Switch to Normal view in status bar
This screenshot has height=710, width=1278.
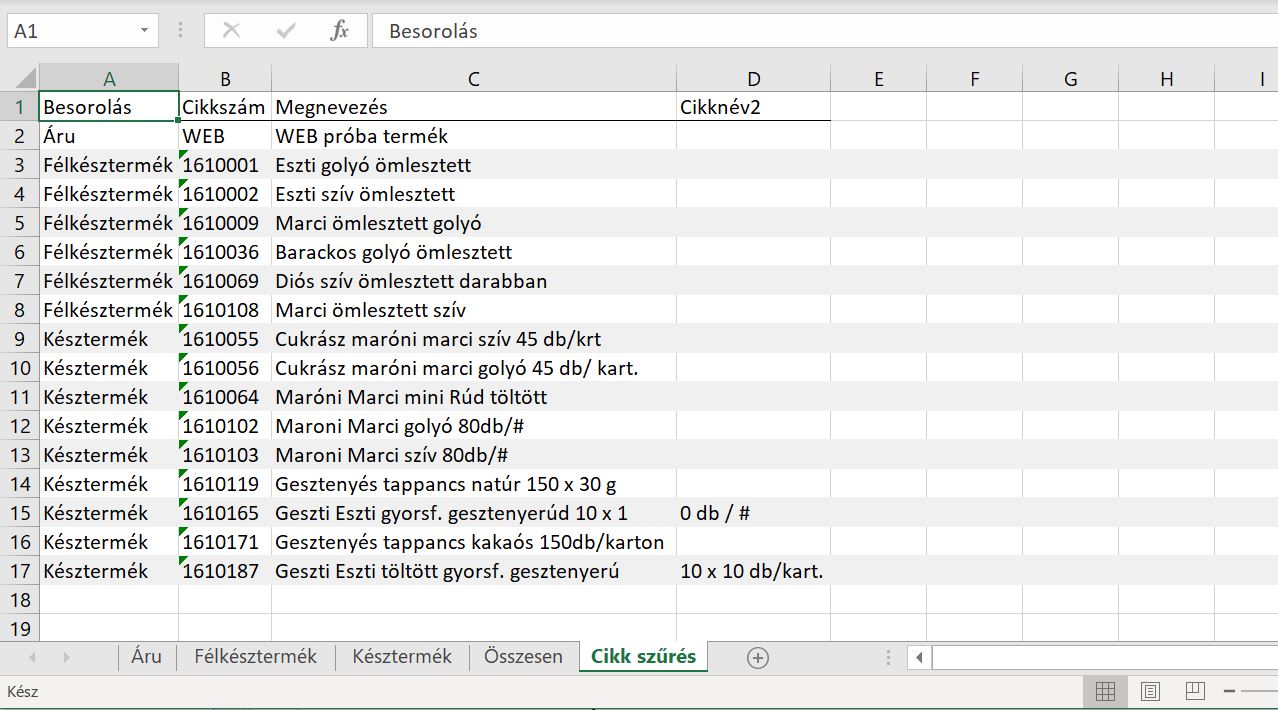click(x=1105, y=691)
